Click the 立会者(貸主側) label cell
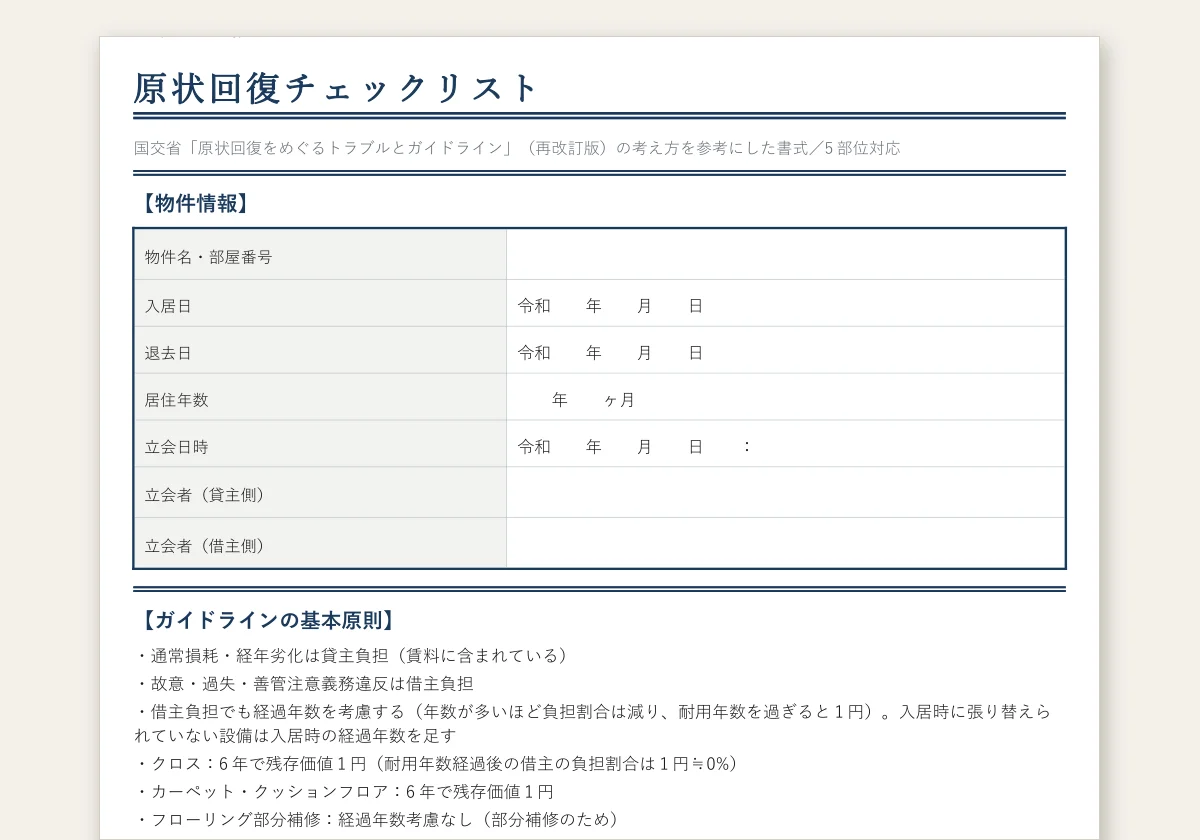Image resolution: width=1200 pixels, height=840 pixels. pyautogui.click(x=320, y=493)
